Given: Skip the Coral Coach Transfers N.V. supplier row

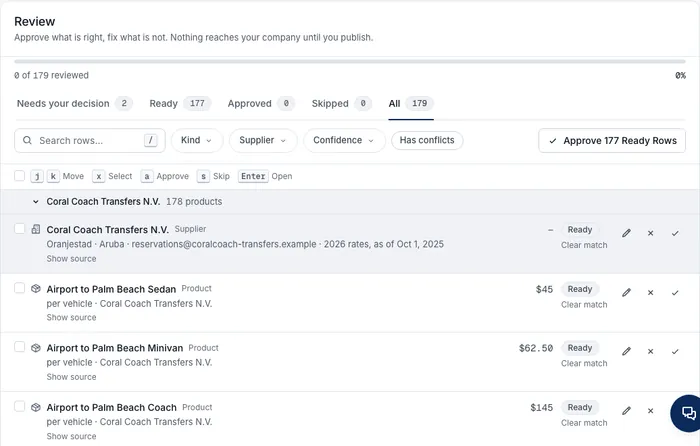Looking at the screenshot, I should (x=650, y=233).
